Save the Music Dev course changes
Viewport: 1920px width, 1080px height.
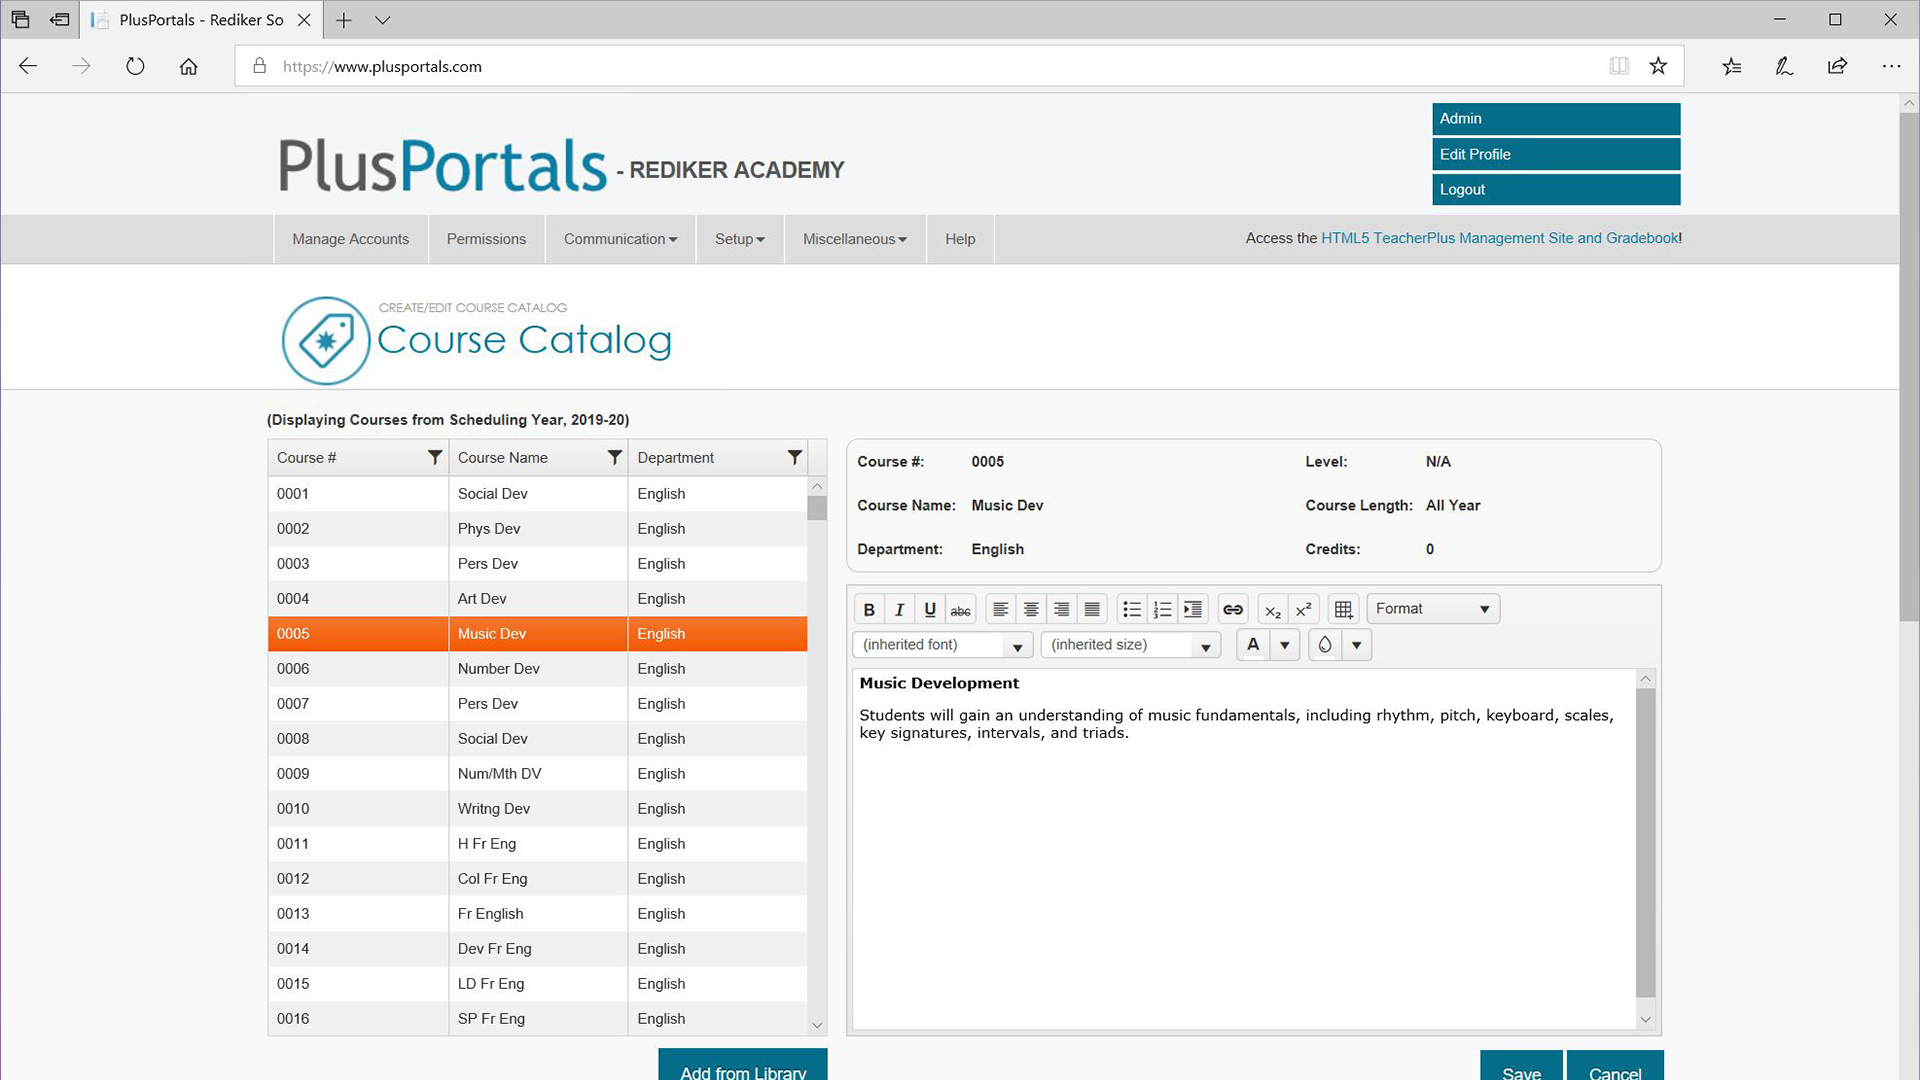[1521, 1070]
